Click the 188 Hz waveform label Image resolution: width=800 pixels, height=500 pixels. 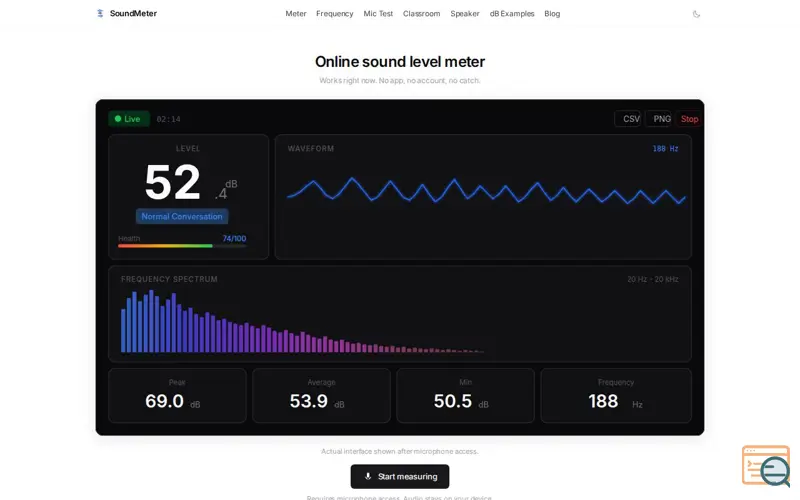click(x=665, y=148)
